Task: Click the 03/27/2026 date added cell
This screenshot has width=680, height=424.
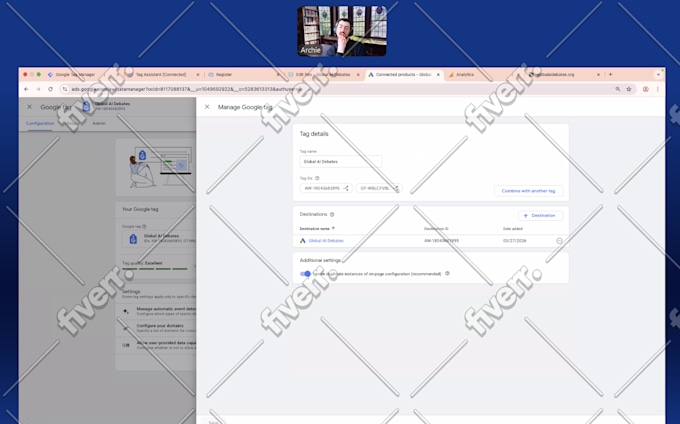Action: pyautogui.click(x=515, y=241)
